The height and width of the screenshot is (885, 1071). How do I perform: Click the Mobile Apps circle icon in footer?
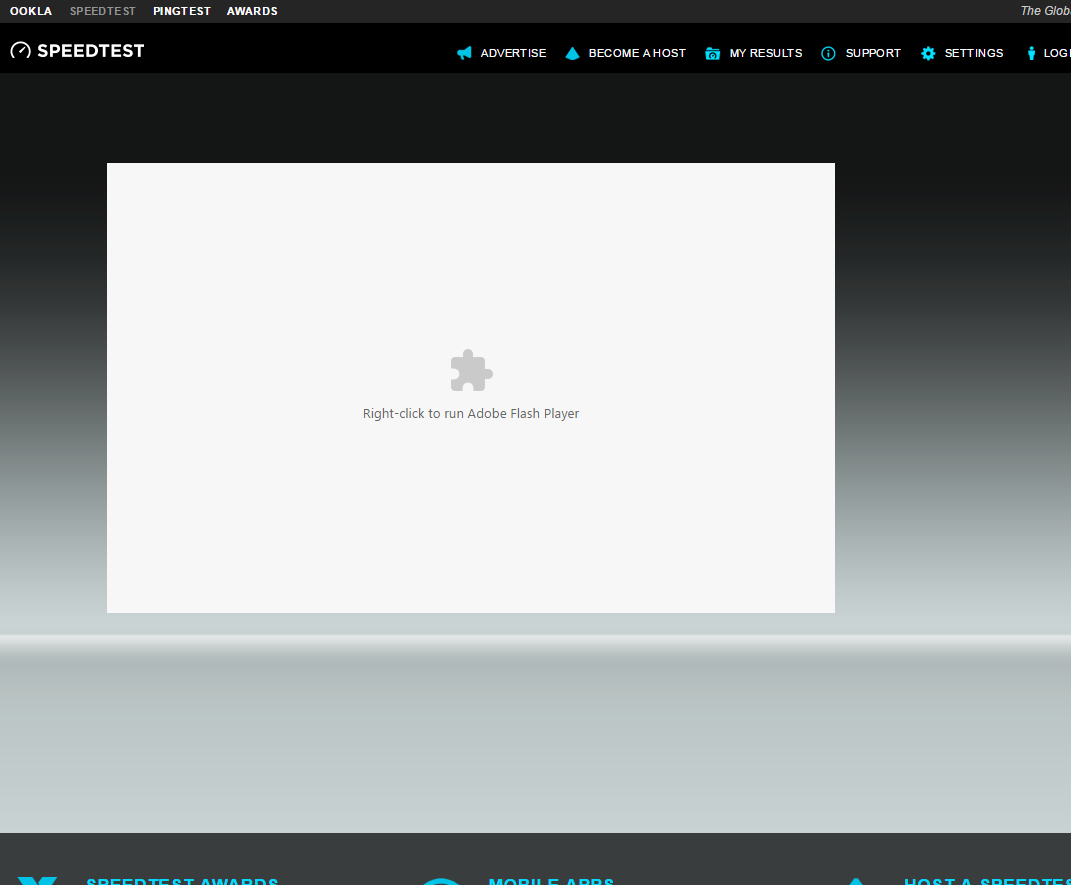(x=441, y=880)
